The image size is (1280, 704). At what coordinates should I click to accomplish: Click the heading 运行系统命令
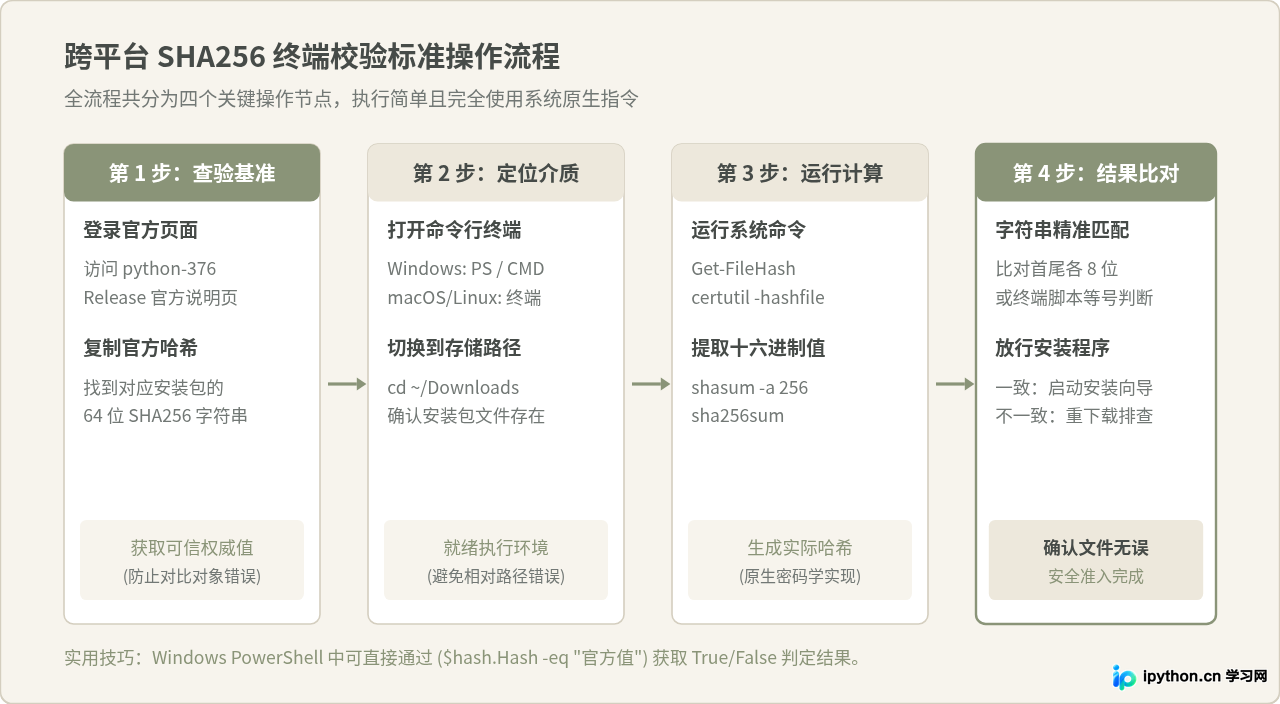749,230
